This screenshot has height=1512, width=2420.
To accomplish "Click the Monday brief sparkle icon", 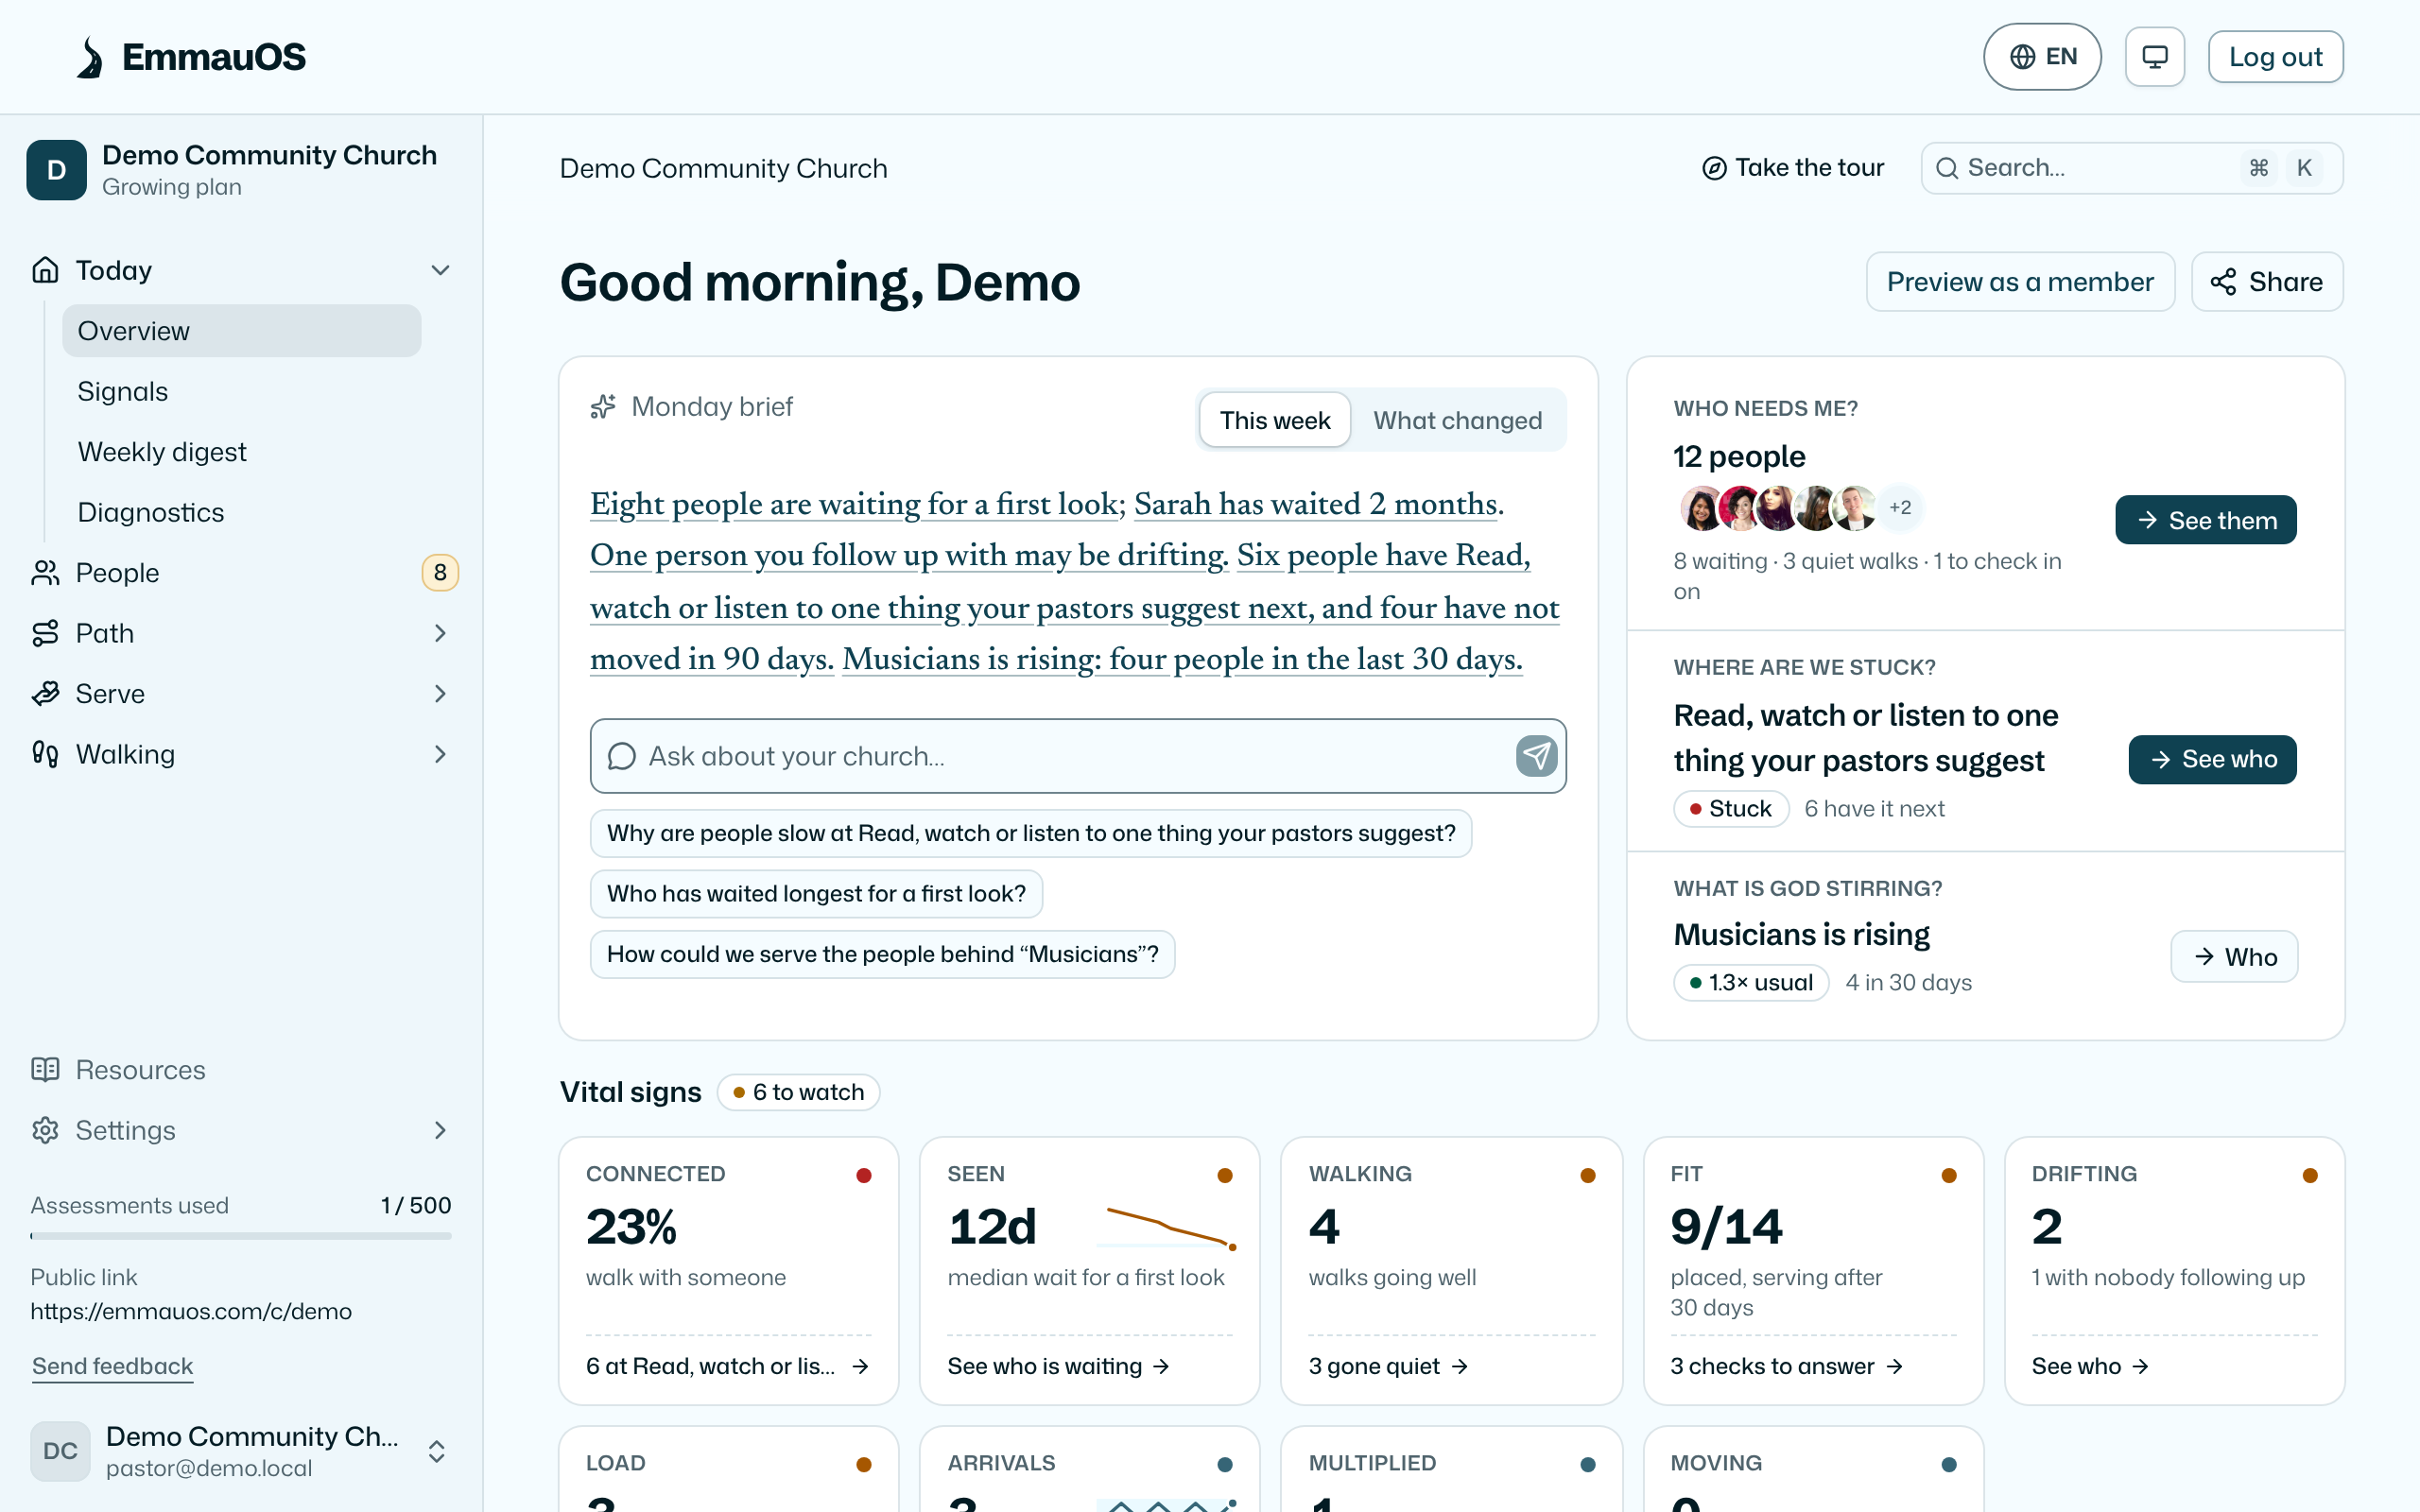I will click(x=603, y=407).
